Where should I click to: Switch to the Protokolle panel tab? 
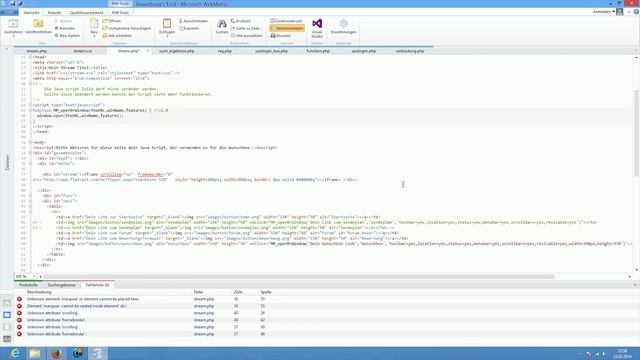coord(28,285)
